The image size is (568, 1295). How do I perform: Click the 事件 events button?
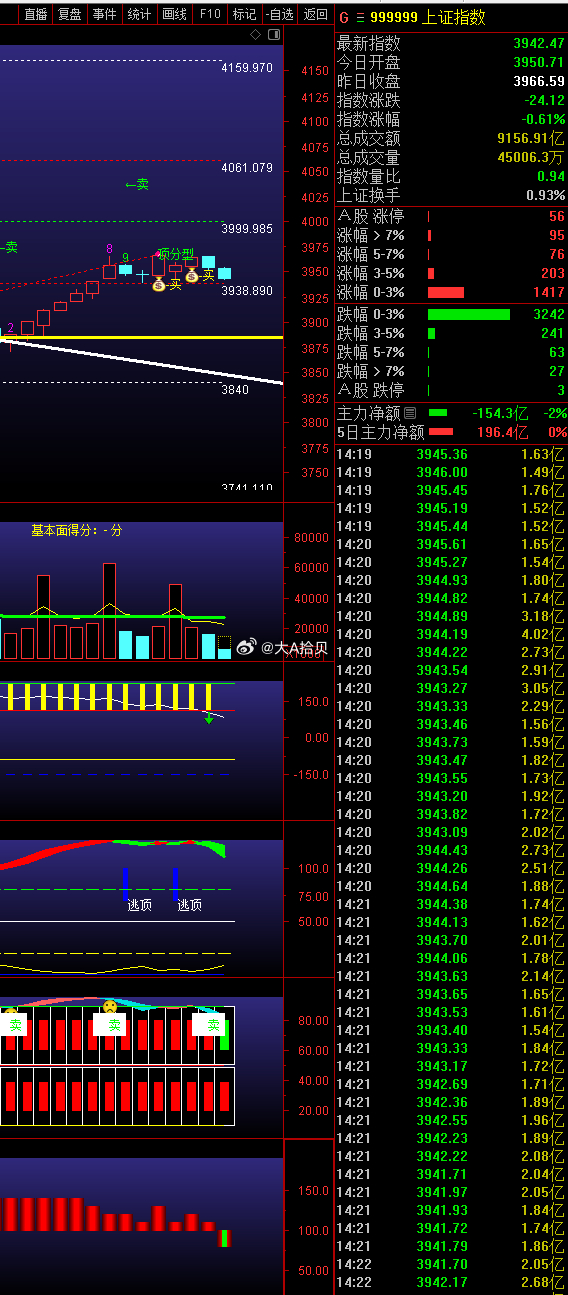pyautogui.click(x=104, y=14)
